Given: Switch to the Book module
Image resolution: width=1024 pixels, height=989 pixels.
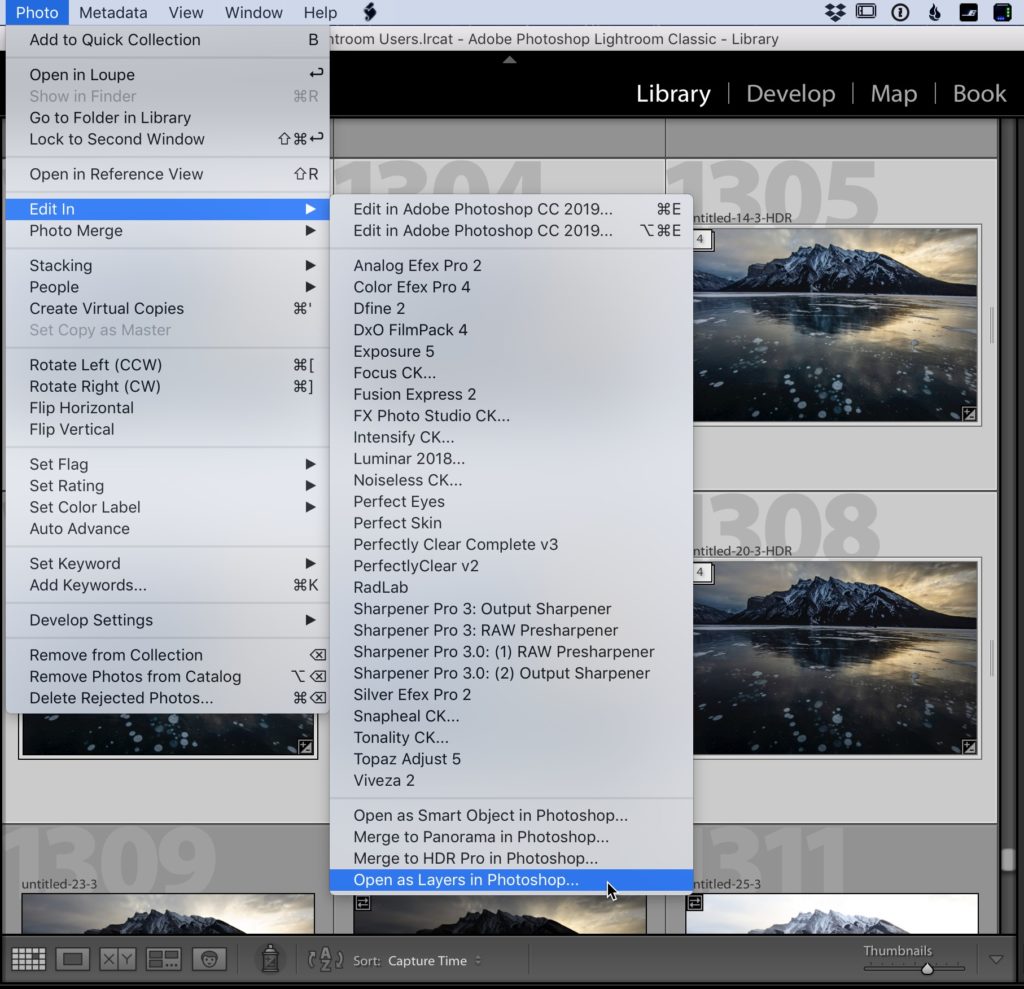Looking at the screenshot, I should click(x=979, y=93).
